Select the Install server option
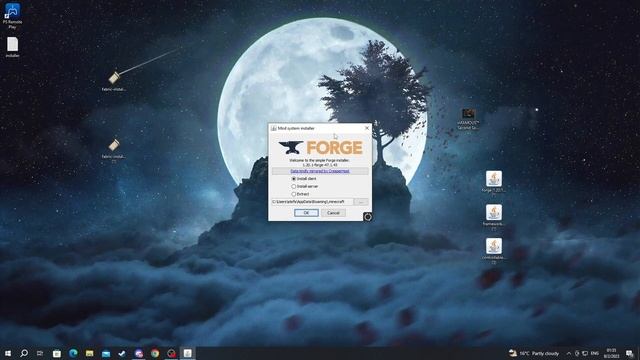The image size is (640, 360). coord(293,186)
